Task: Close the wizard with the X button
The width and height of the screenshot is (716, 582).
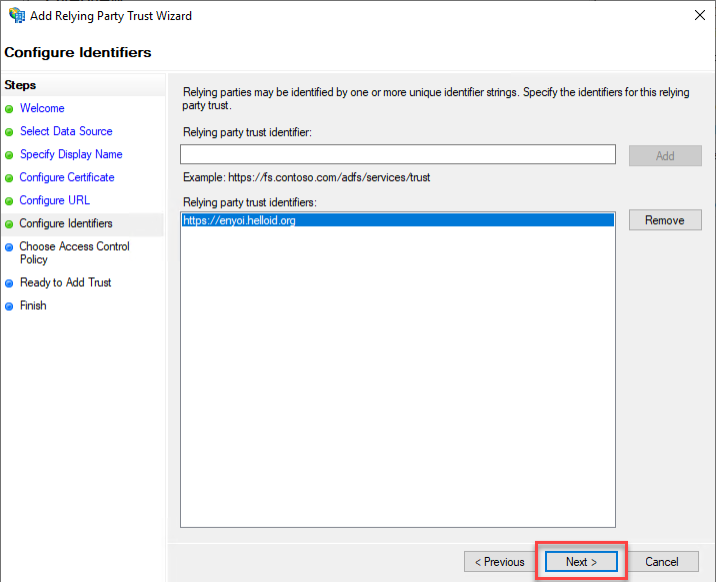Action: [x=700, y=15]
